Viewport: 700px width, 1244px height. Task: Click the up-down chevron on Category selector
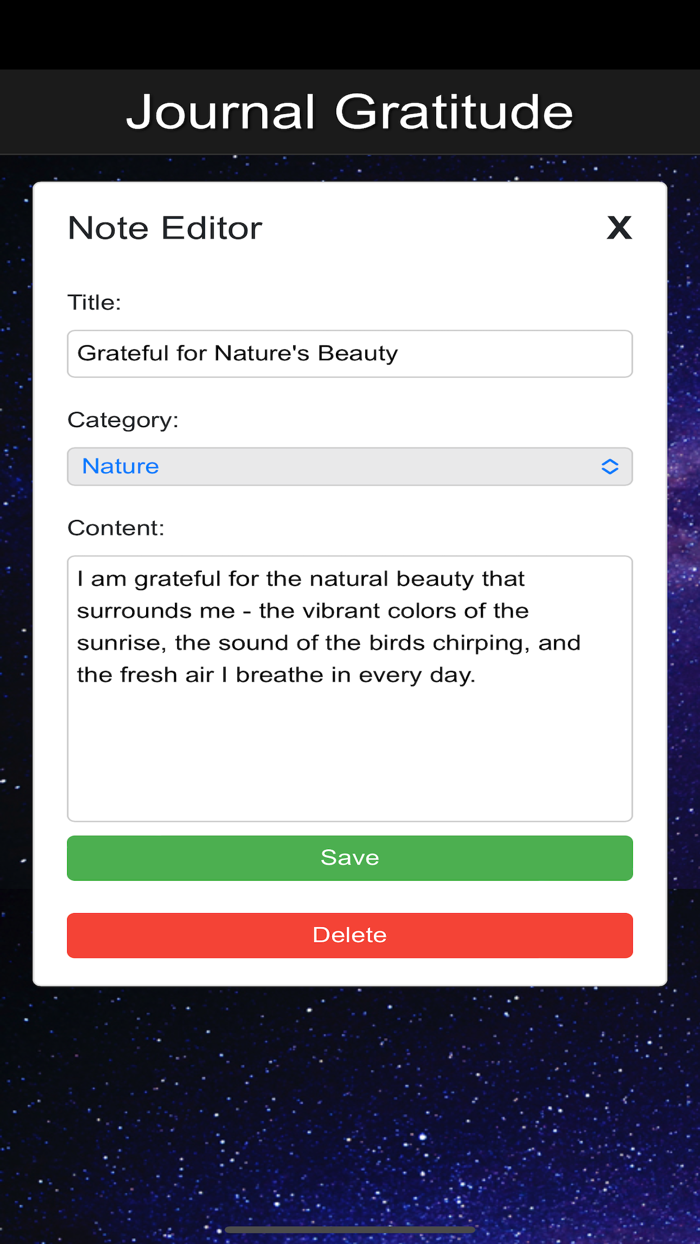610,467
